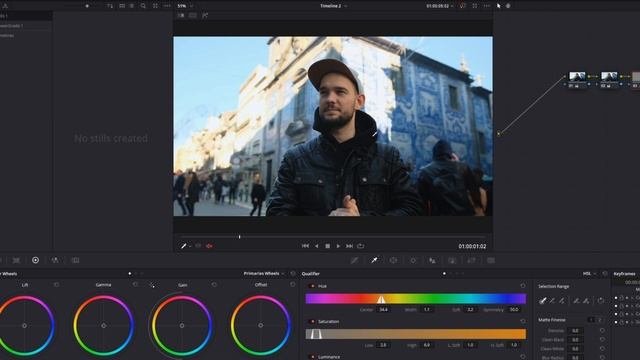Click the viewer expand icon near timecode
The image size is (640, 360).
click(x=475, y=6)
